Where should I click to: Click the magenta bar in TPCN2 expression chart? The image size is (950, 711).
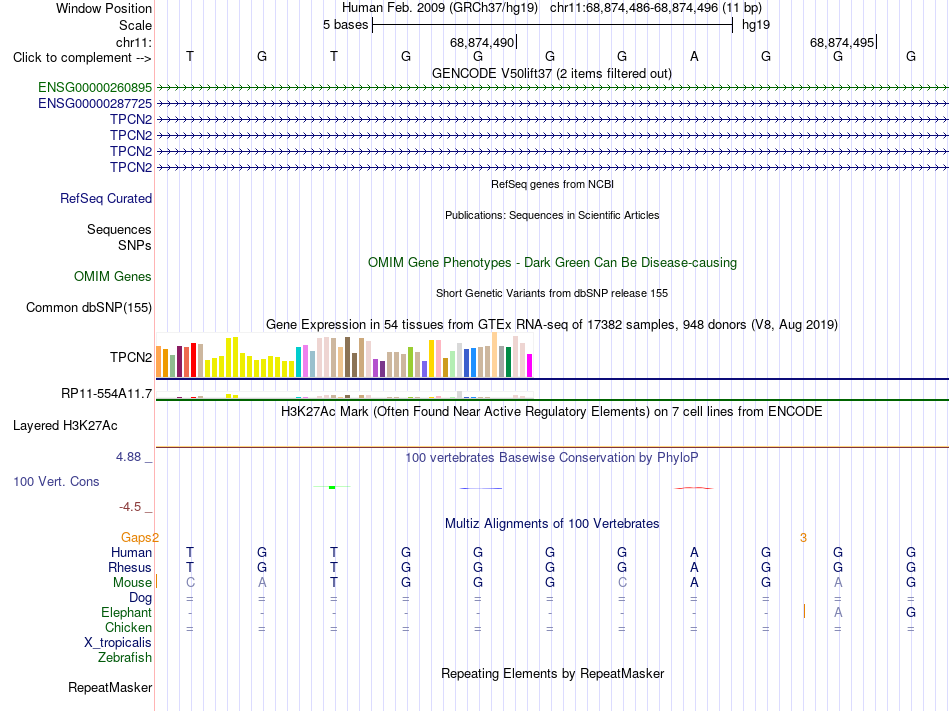pyautogui.click(x=530, y=366)
